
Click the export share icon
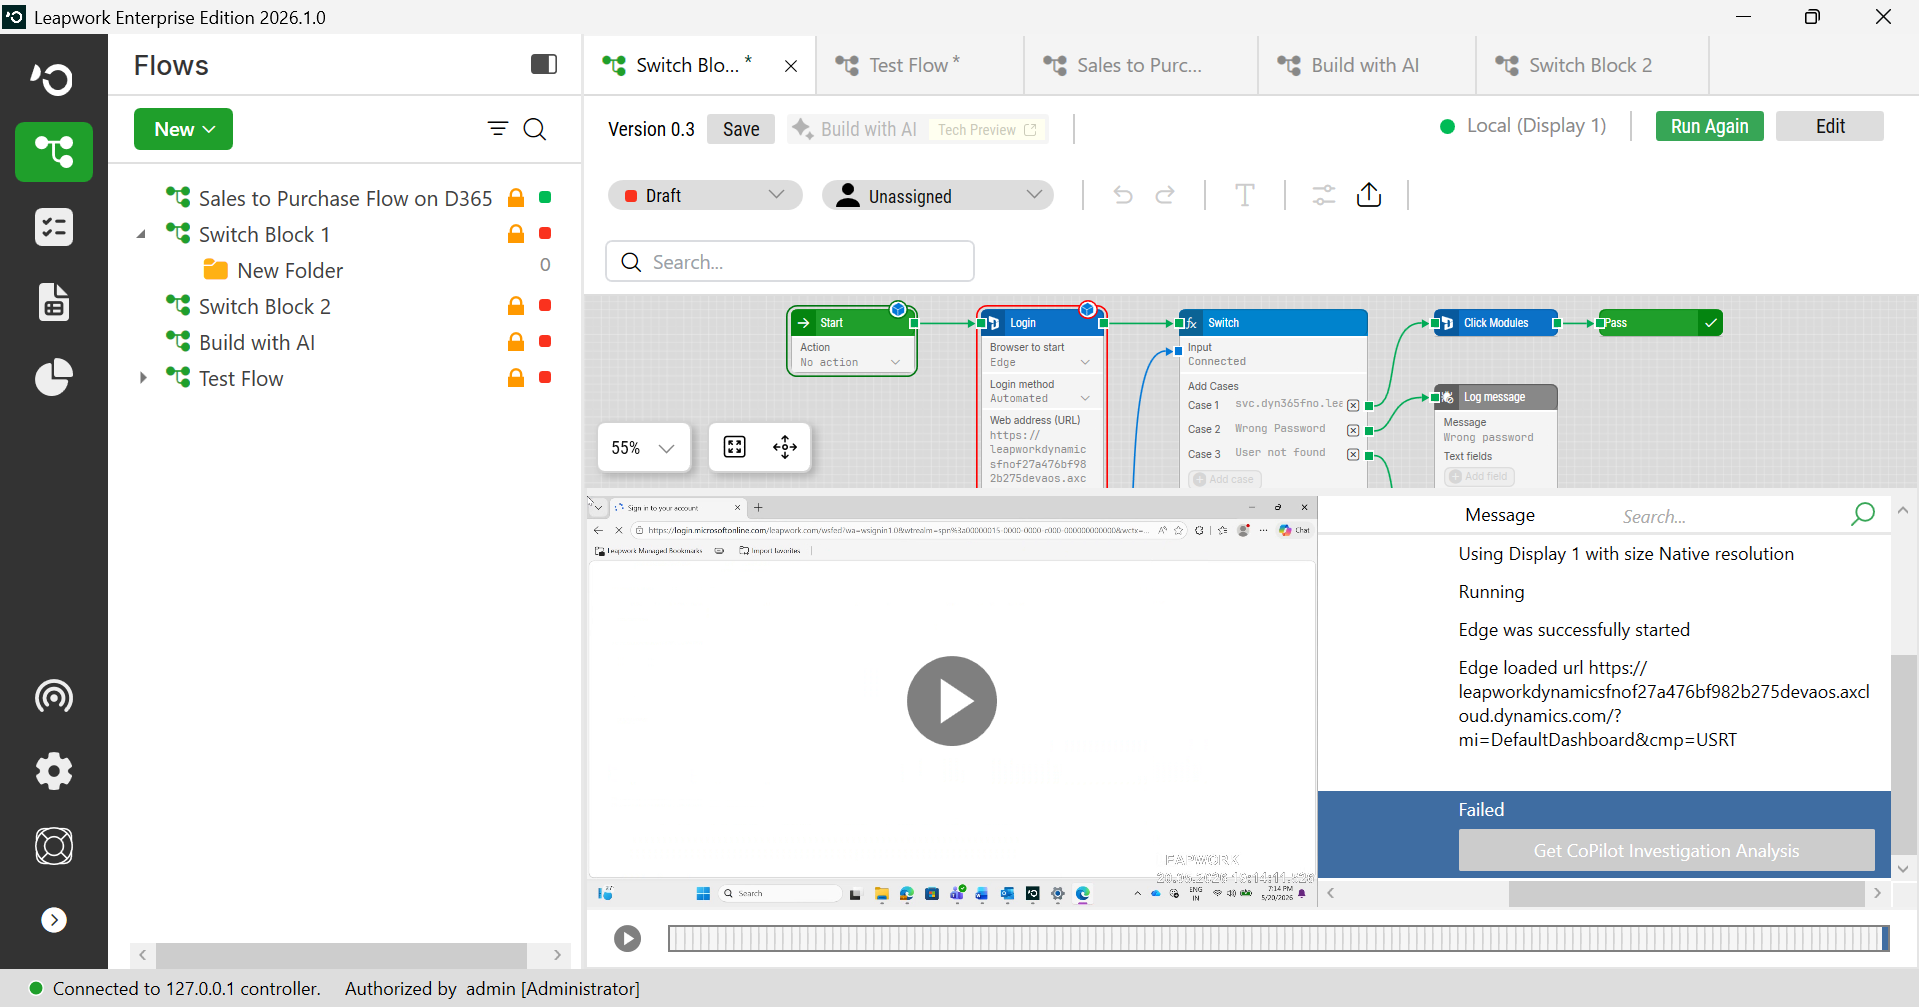(x=1369, y=195)
